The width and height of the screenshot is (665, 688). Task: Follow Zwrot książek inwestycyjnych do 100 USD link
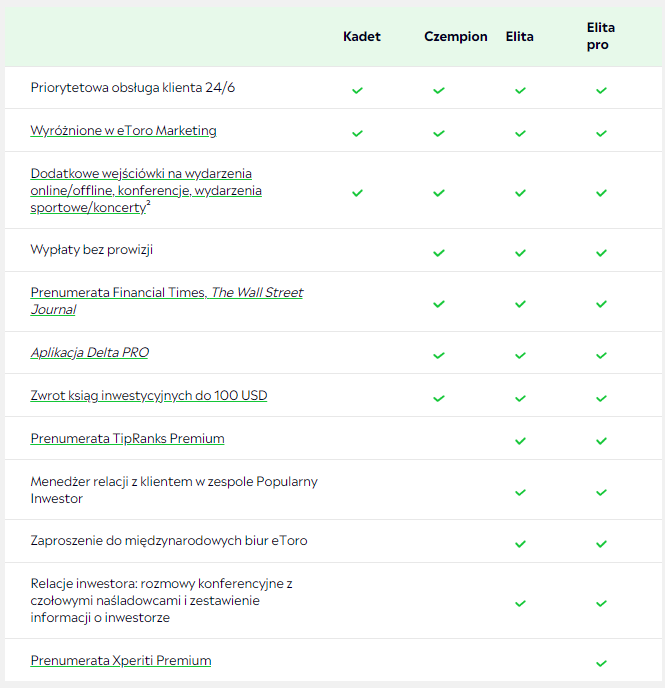click(x=148, y=396)
